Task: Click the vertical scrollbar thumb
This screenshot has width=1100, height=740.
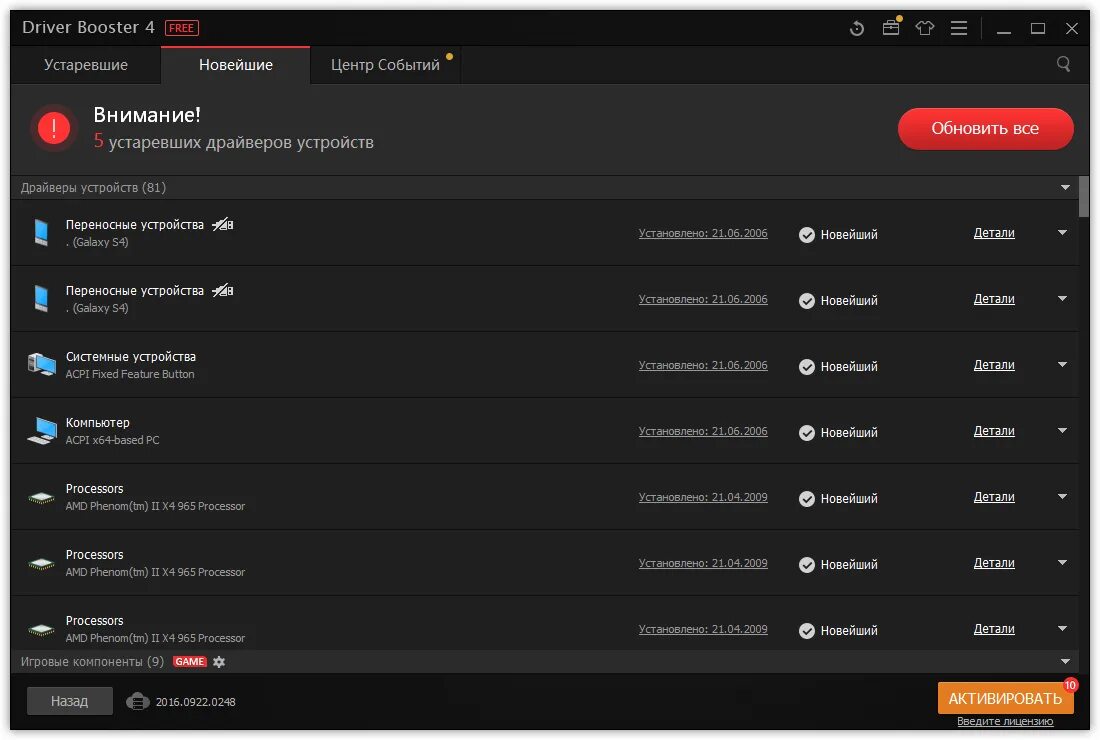Action: point(1085,197)
